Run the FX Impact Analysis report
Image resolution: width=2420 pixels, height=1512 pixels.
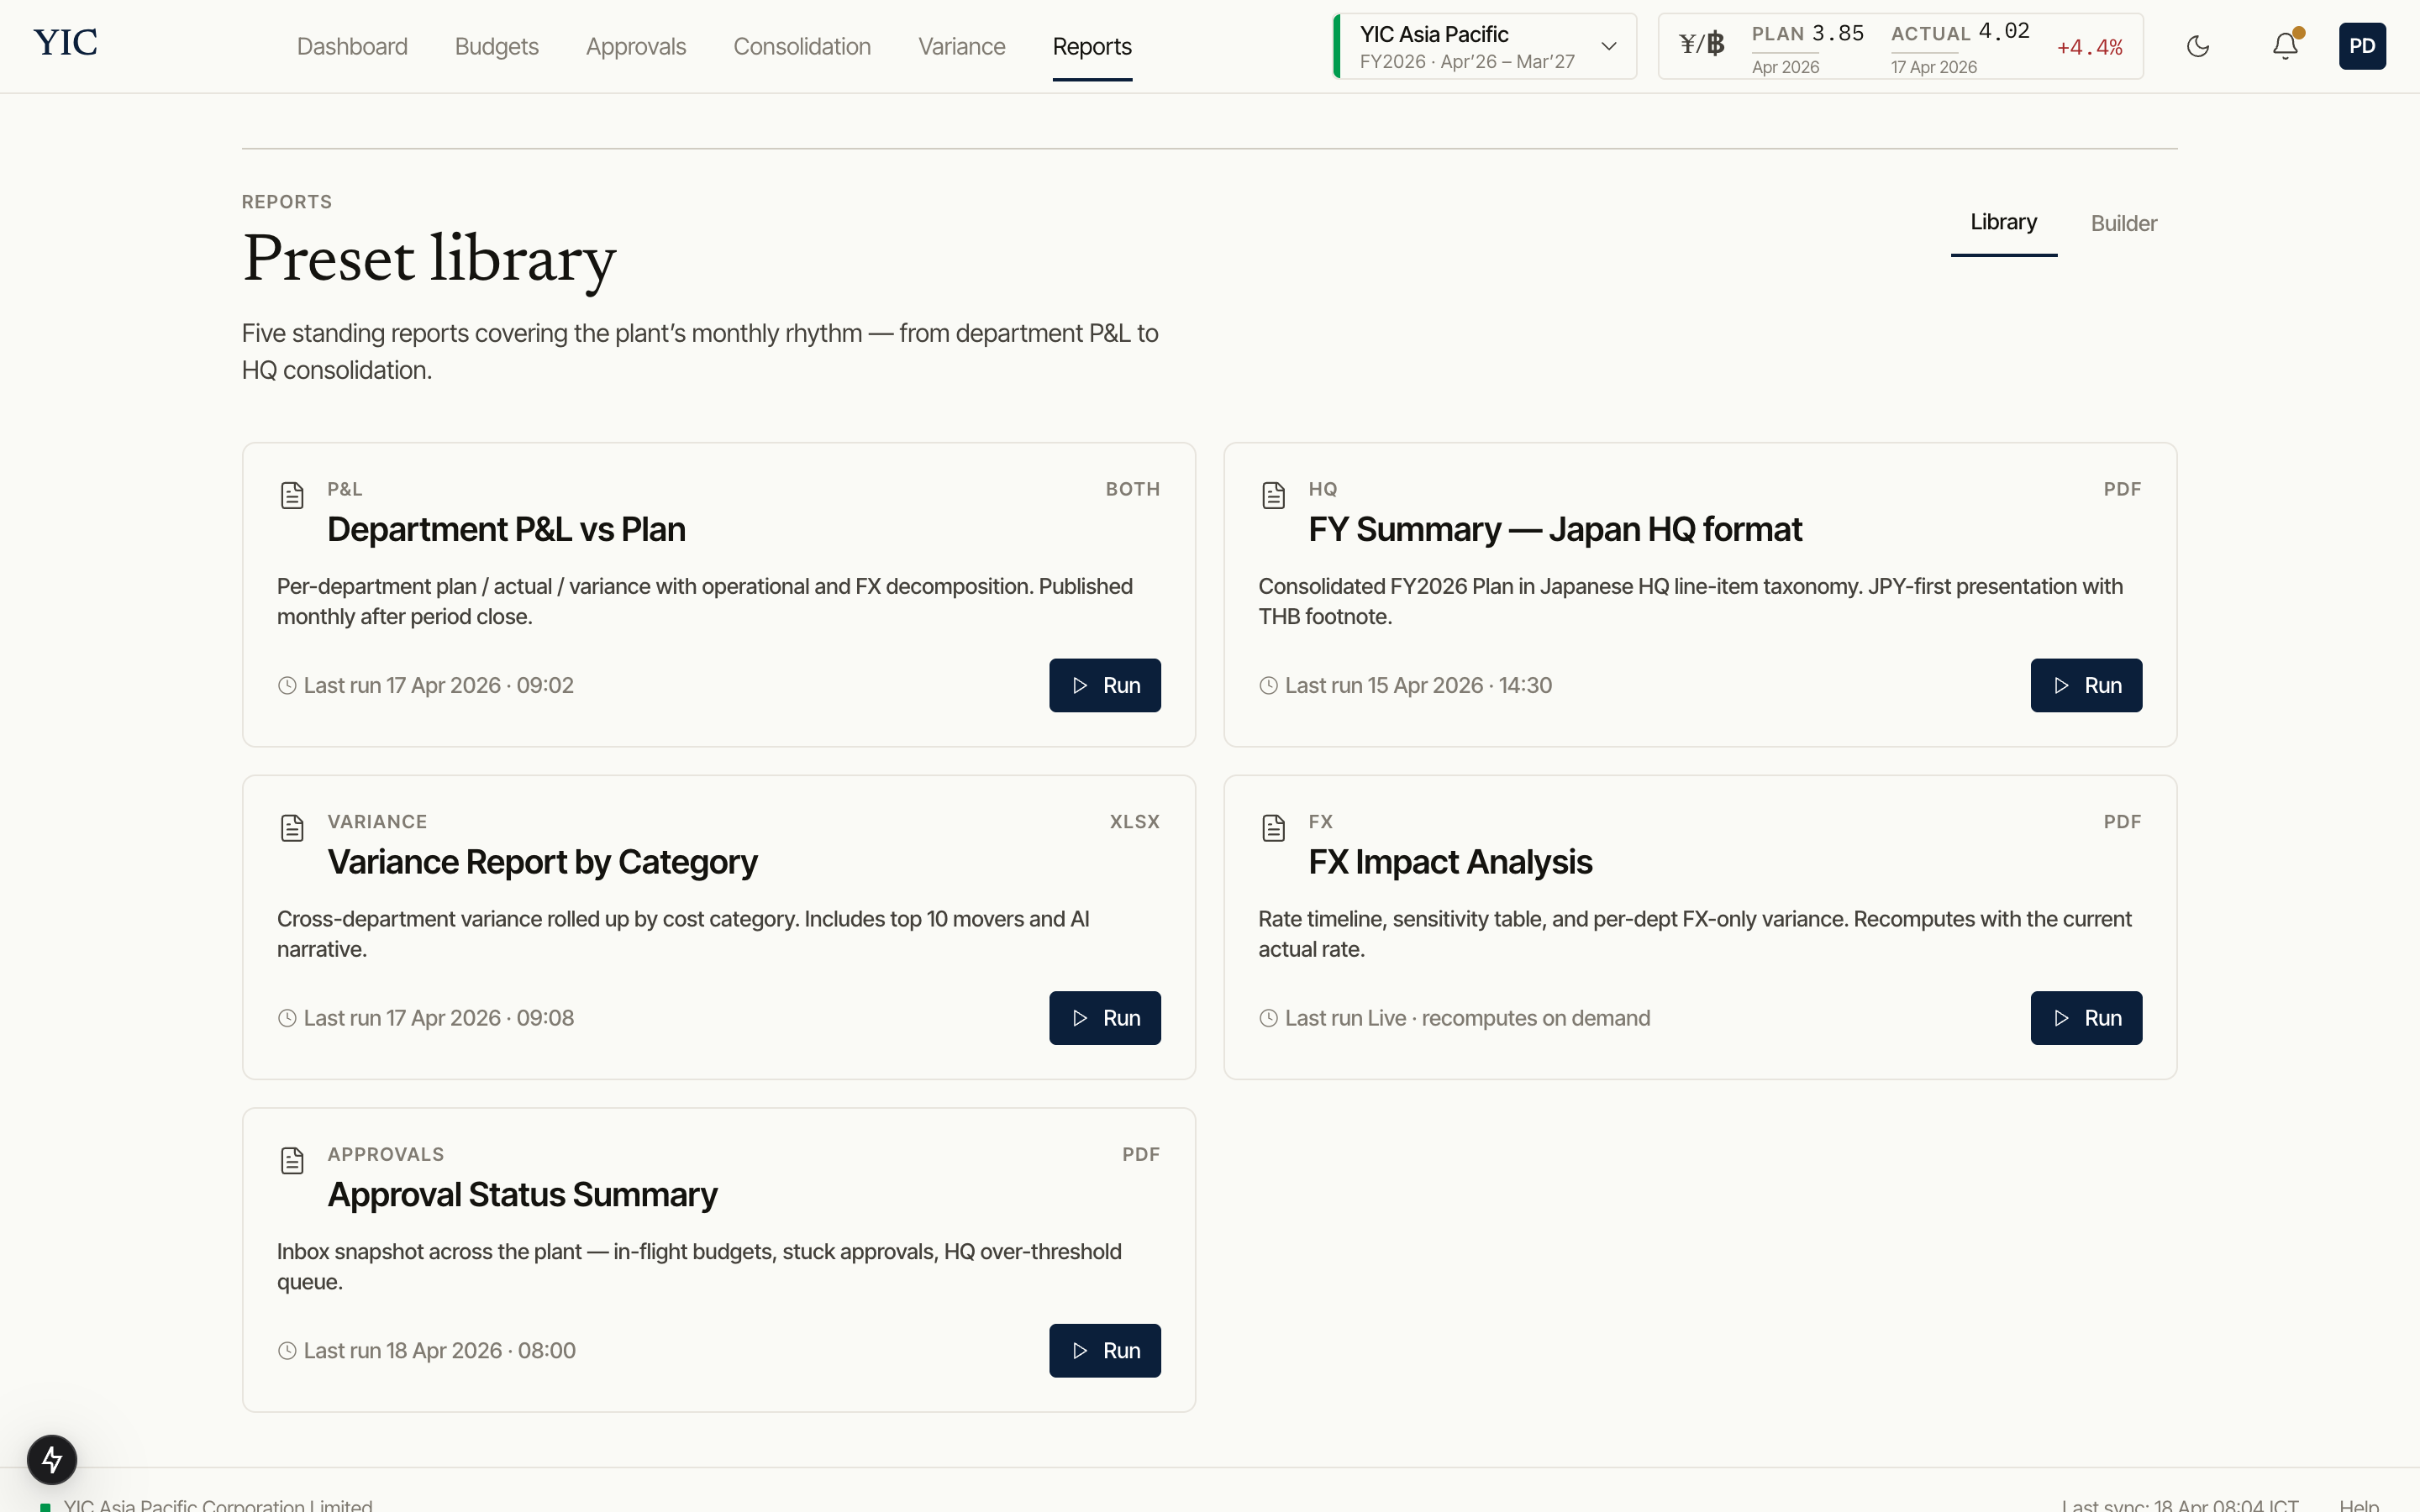coord(2086,1017)
